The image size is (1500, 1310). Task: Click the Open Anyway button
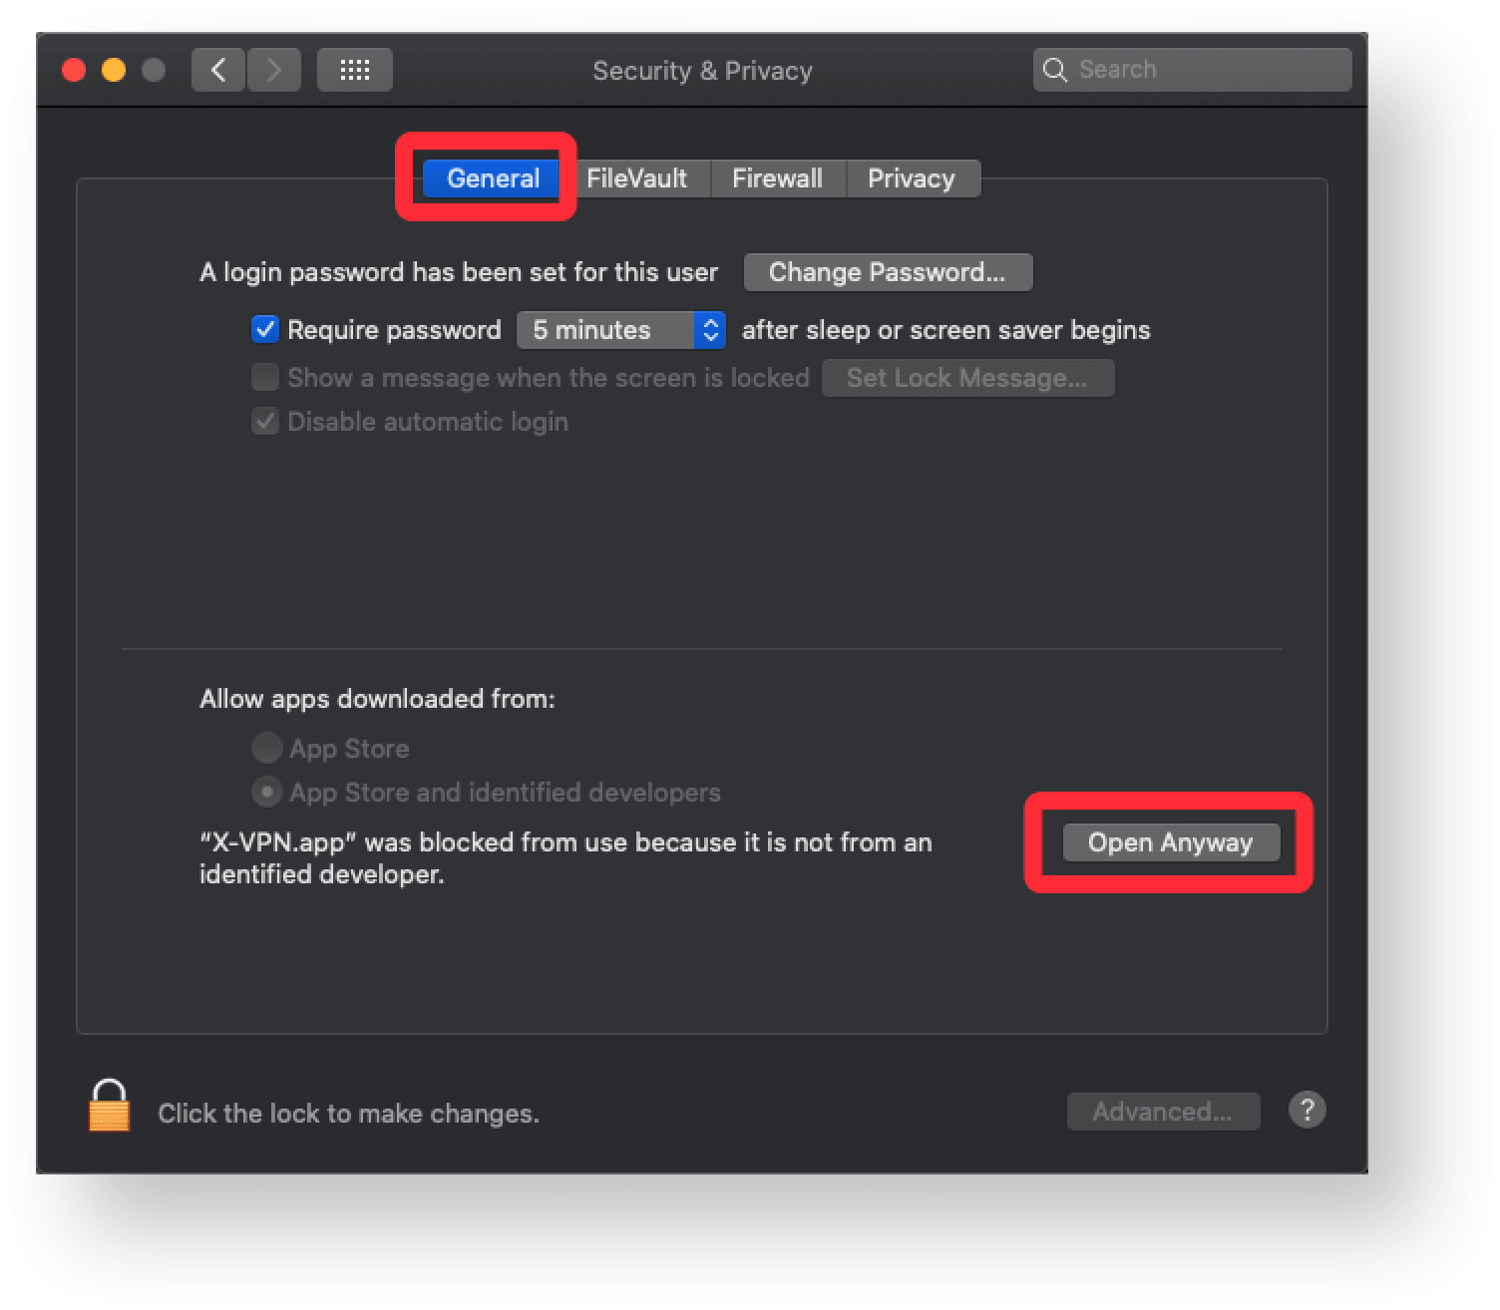1170,842
